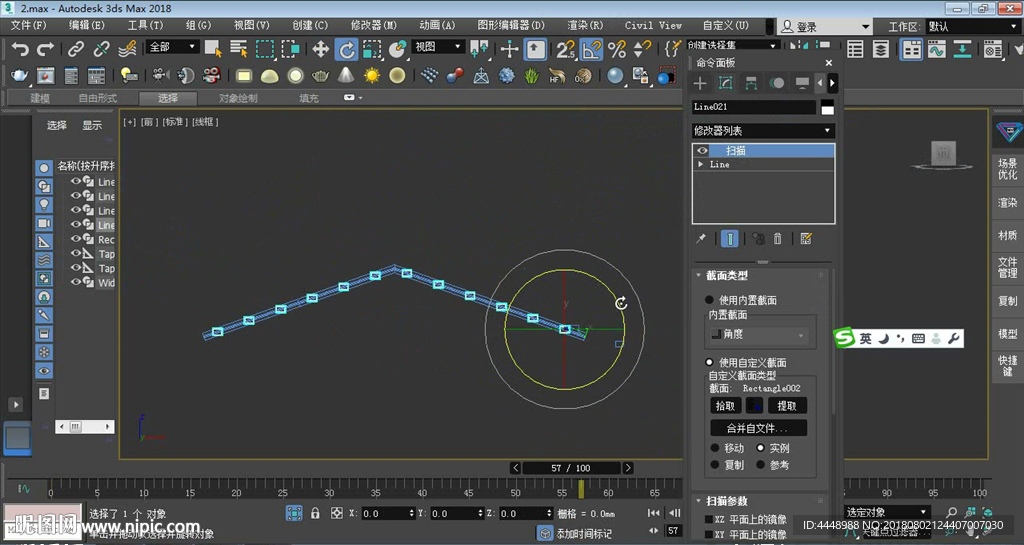Viewport: 1024px width, 545px height.
Task: Click the Bind to Space Warp icon
Action: 127,49
